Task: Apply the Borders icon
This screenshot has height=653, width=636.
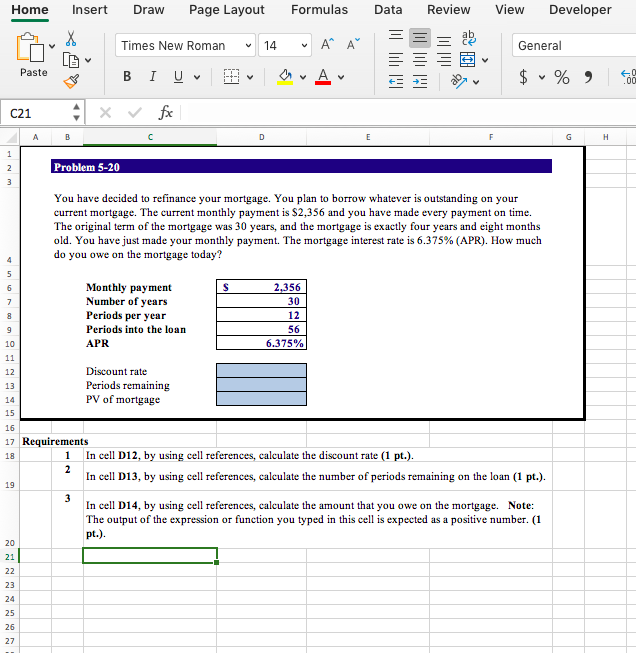Action: pyautogui.click(x=232, y=77)
